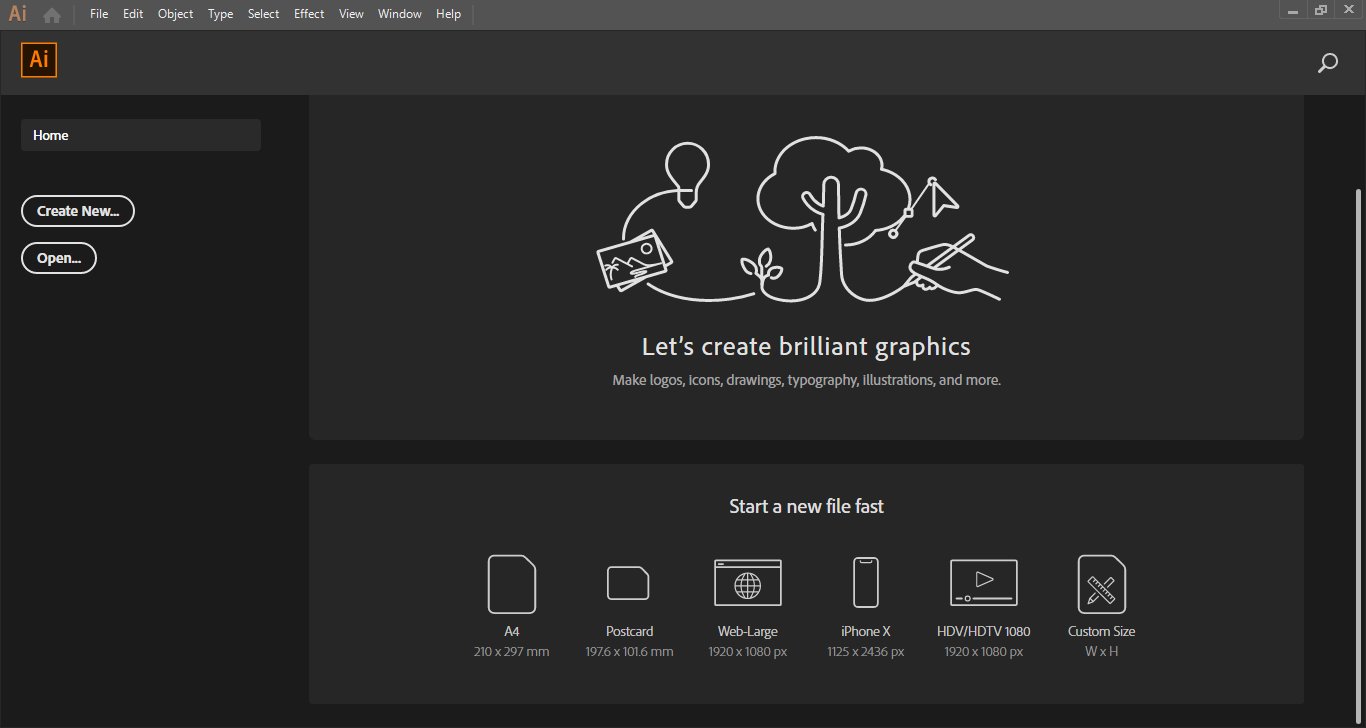
Task: Open the Effect menu
Action: (x=309, y=14)
